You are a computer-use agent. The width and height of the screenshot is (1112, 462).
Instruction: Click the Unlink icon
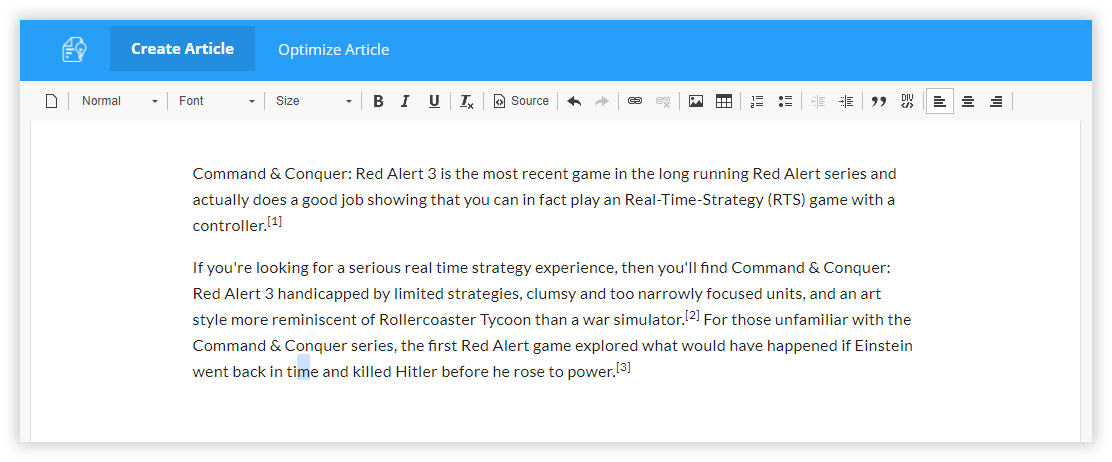coord(663,101)
